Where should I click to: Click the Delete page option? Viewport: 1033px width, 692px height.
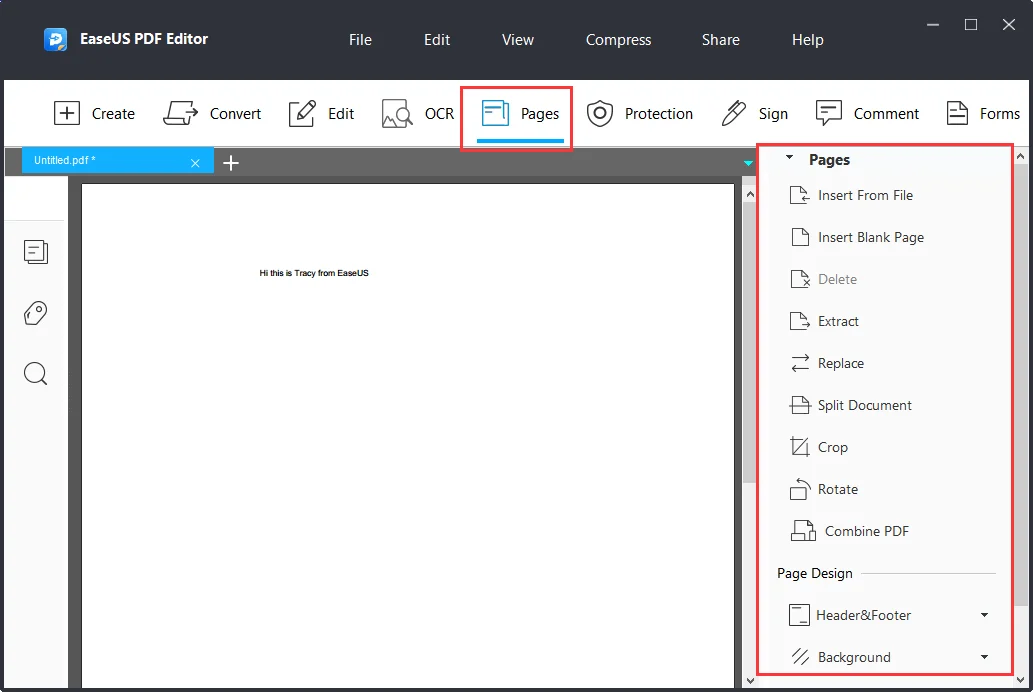(823, 279)
